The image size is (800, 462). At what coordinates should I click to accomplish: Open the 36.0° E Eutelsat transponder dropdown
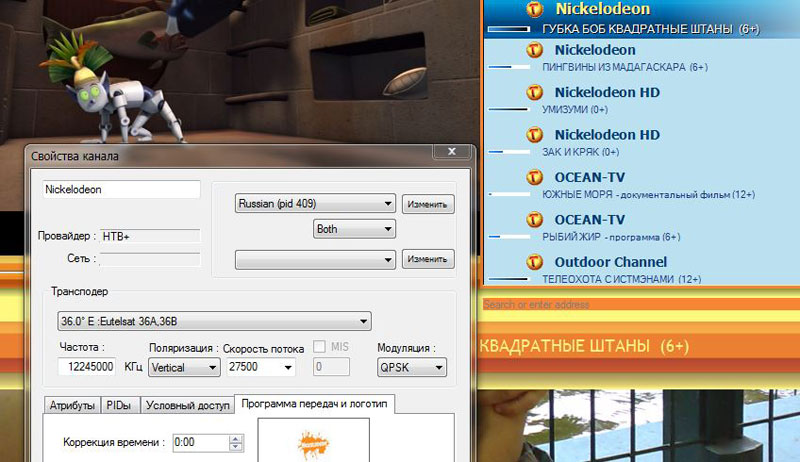(x=214, y=321)
